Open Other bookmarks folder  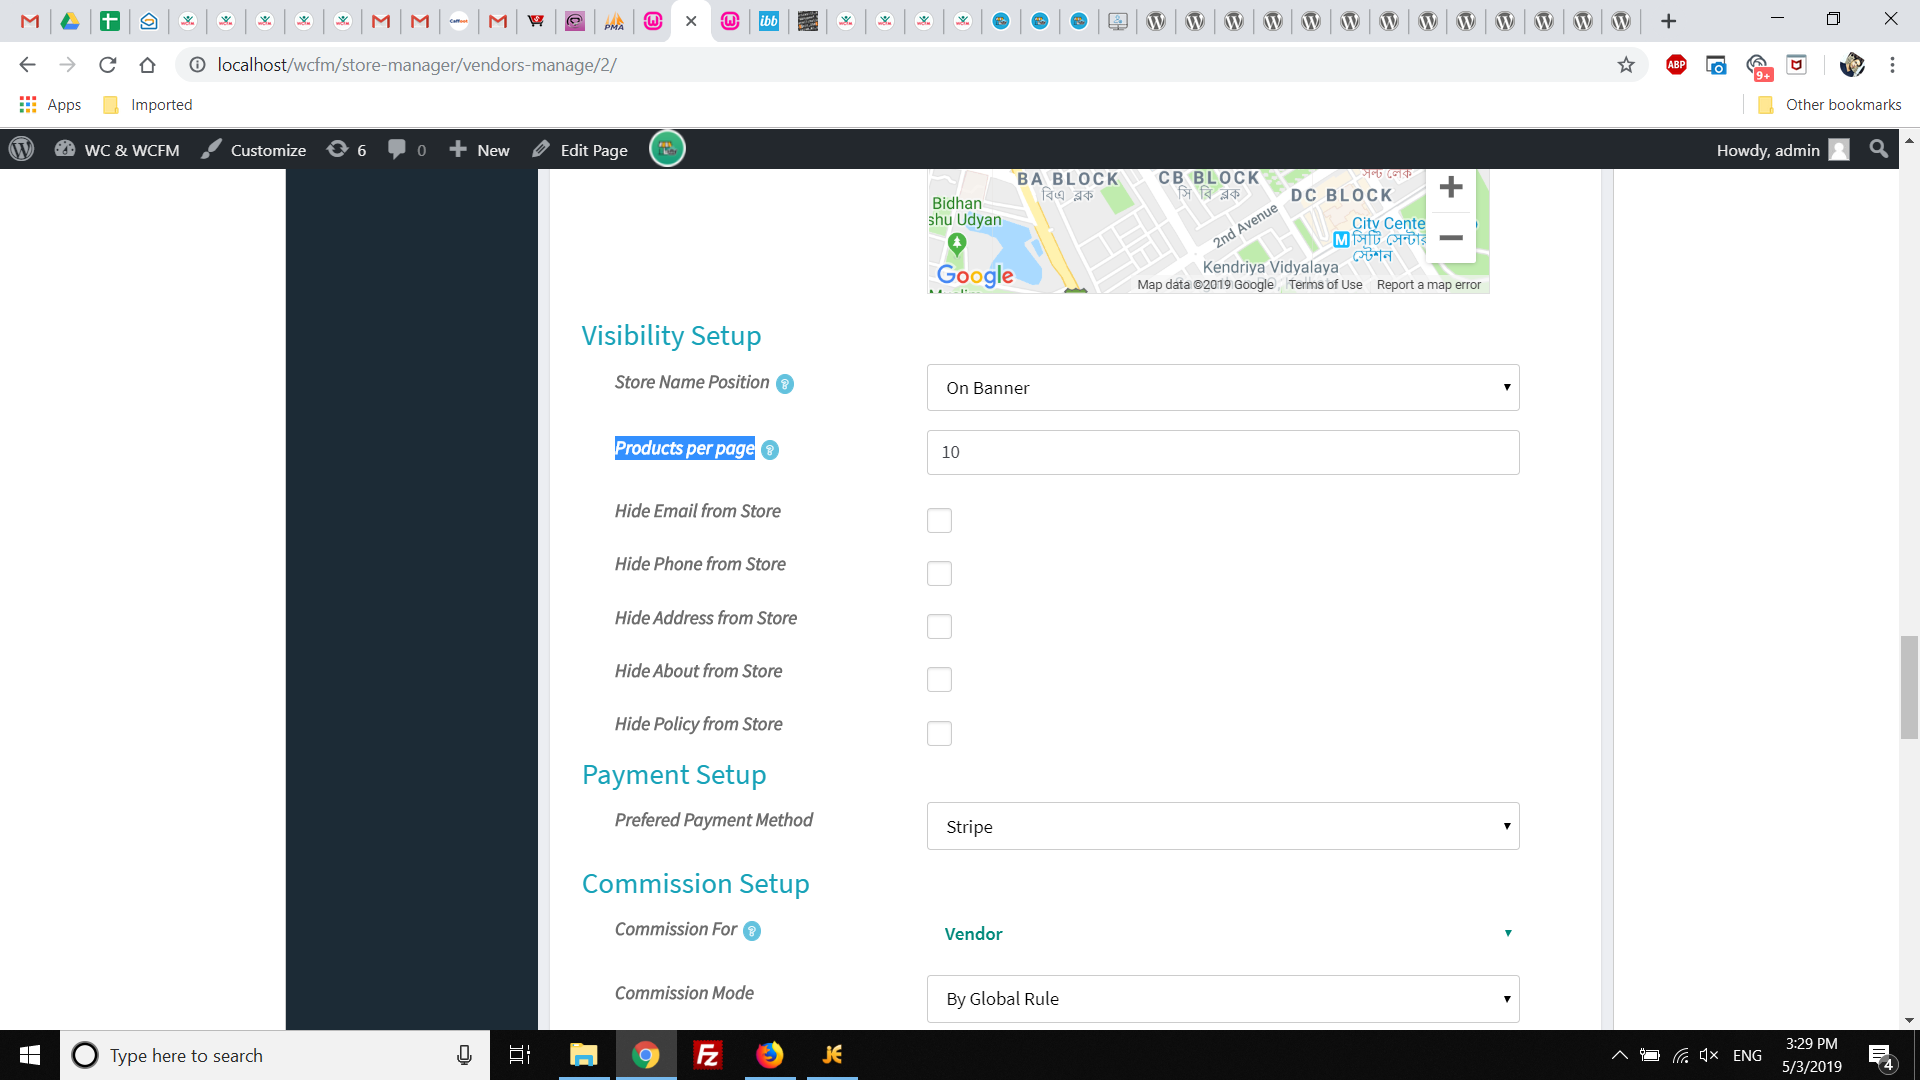pyautogui.click(x=1829, y=105)
